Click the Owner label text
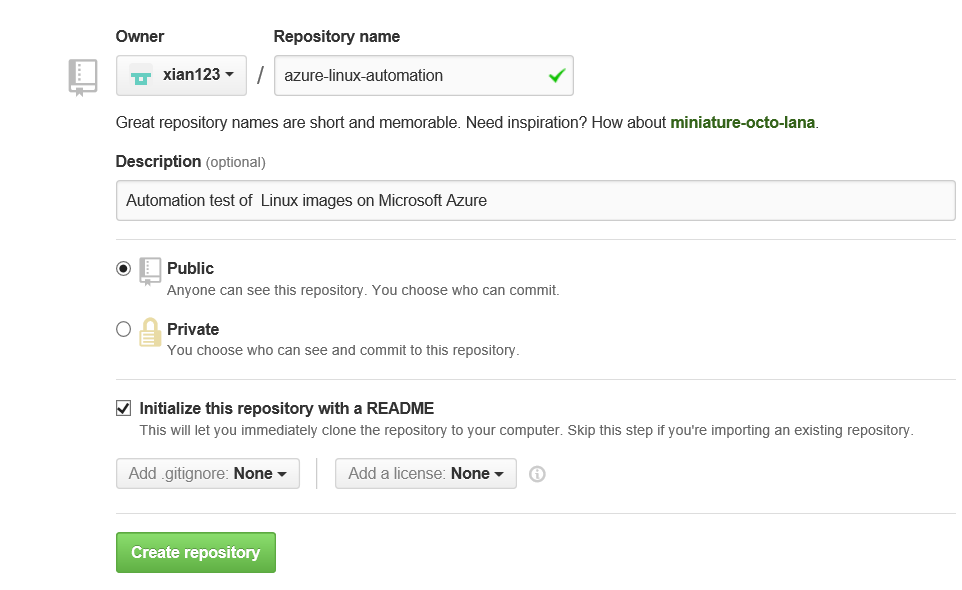 [x=140, y=37]
